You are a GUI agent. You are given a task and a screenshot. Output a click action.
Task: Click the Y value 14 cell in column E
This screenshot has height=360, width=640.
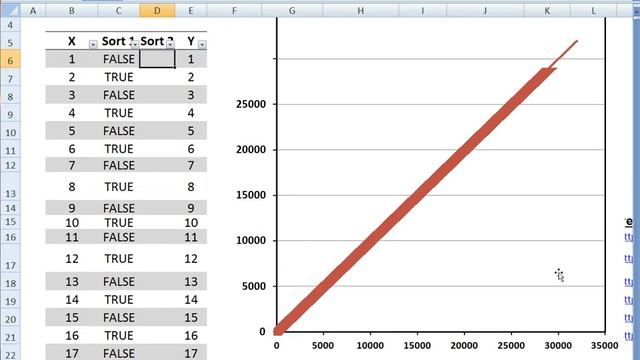pos(191,300)
